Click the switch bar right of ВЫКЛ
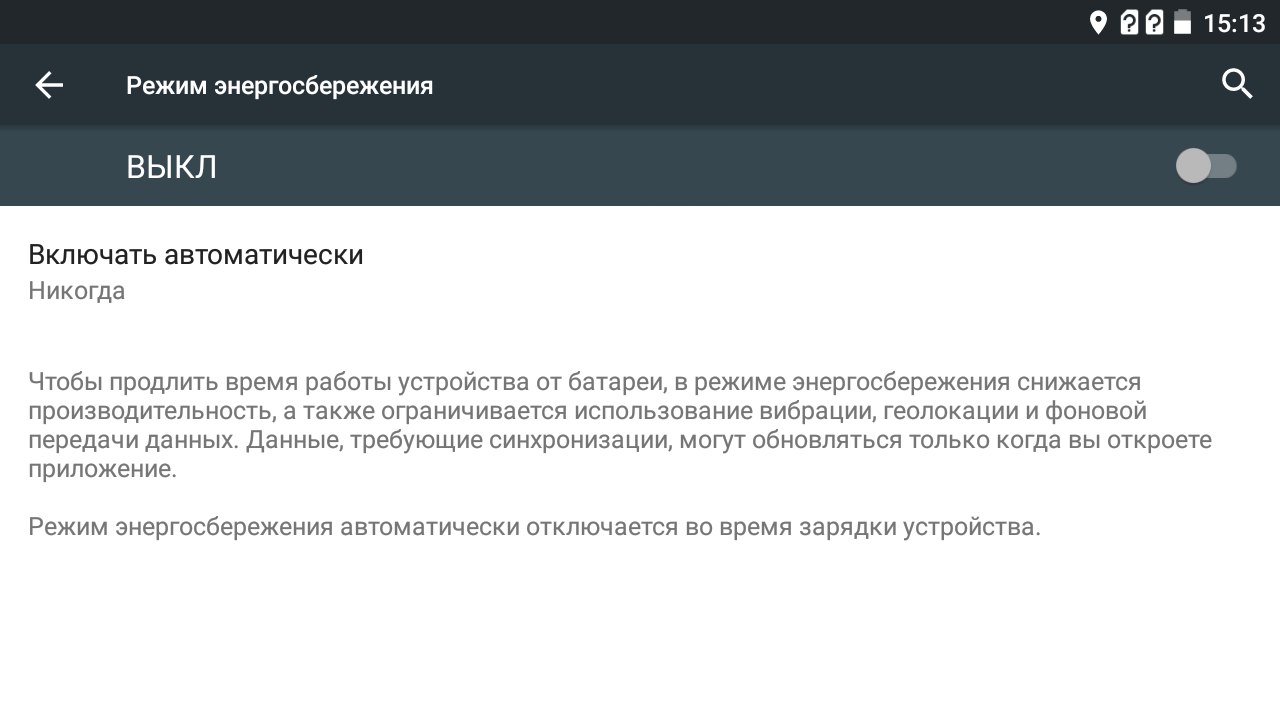Image resolution: width=1280 pixels, height=720 pixels. pyautogui.click(x=700, y=166)
